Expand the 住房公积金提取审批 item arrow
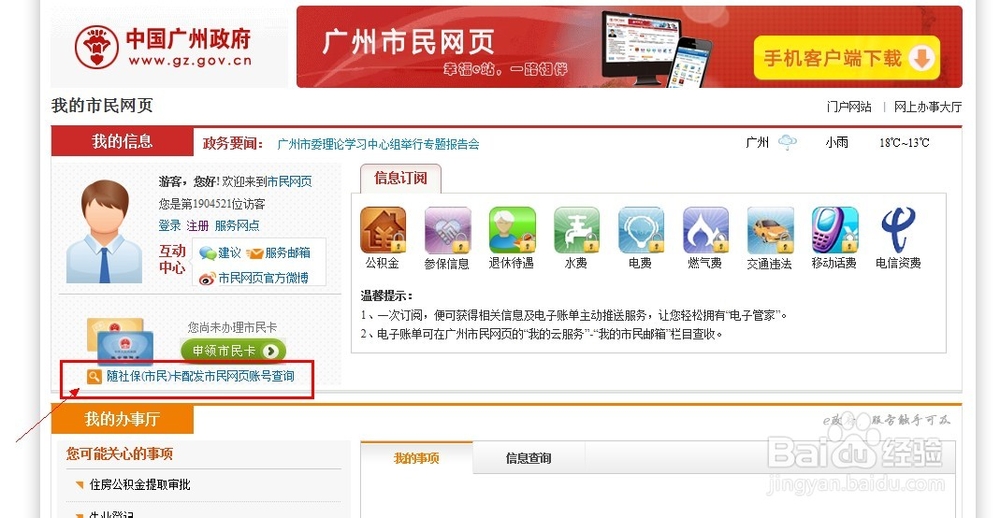Screen dimensions: 1000x518 click(79, 485)
